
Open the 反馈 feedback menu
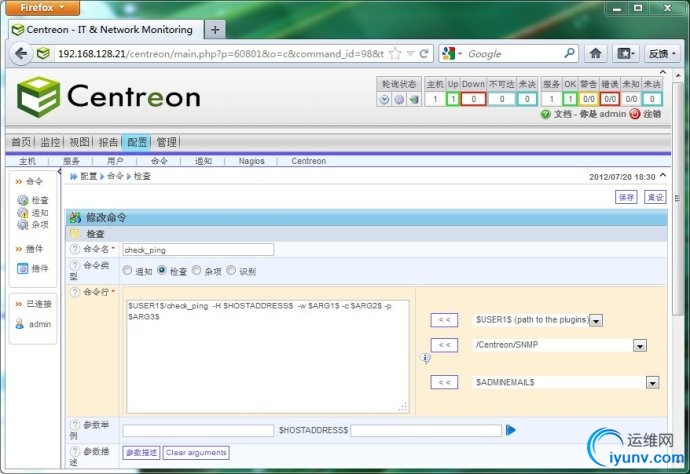(x=662, y=54)
